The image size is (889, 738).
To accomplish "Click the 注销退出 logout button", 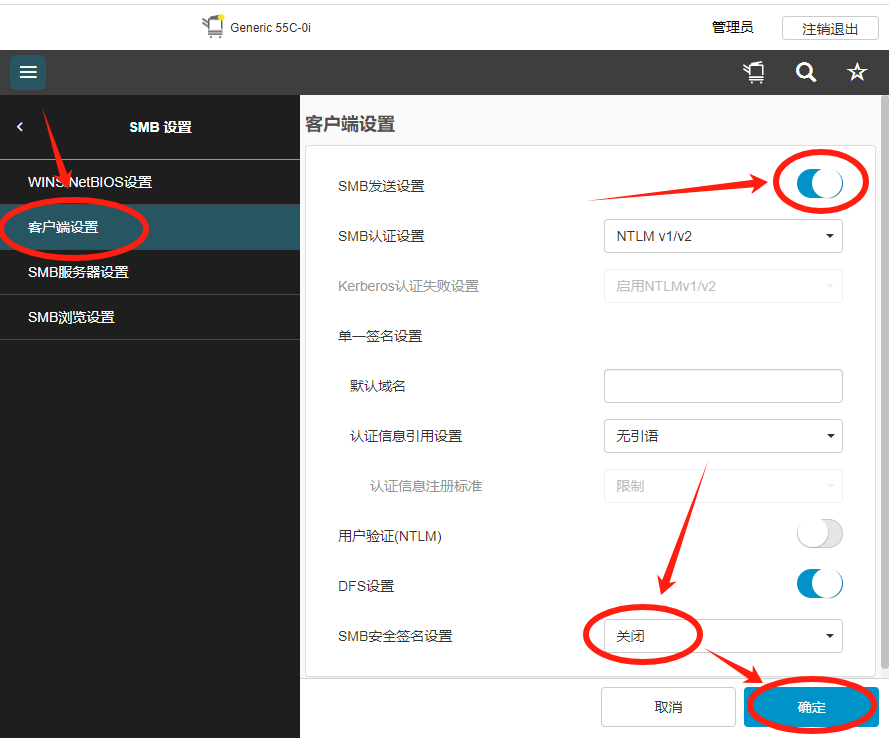I will (830, 28).
